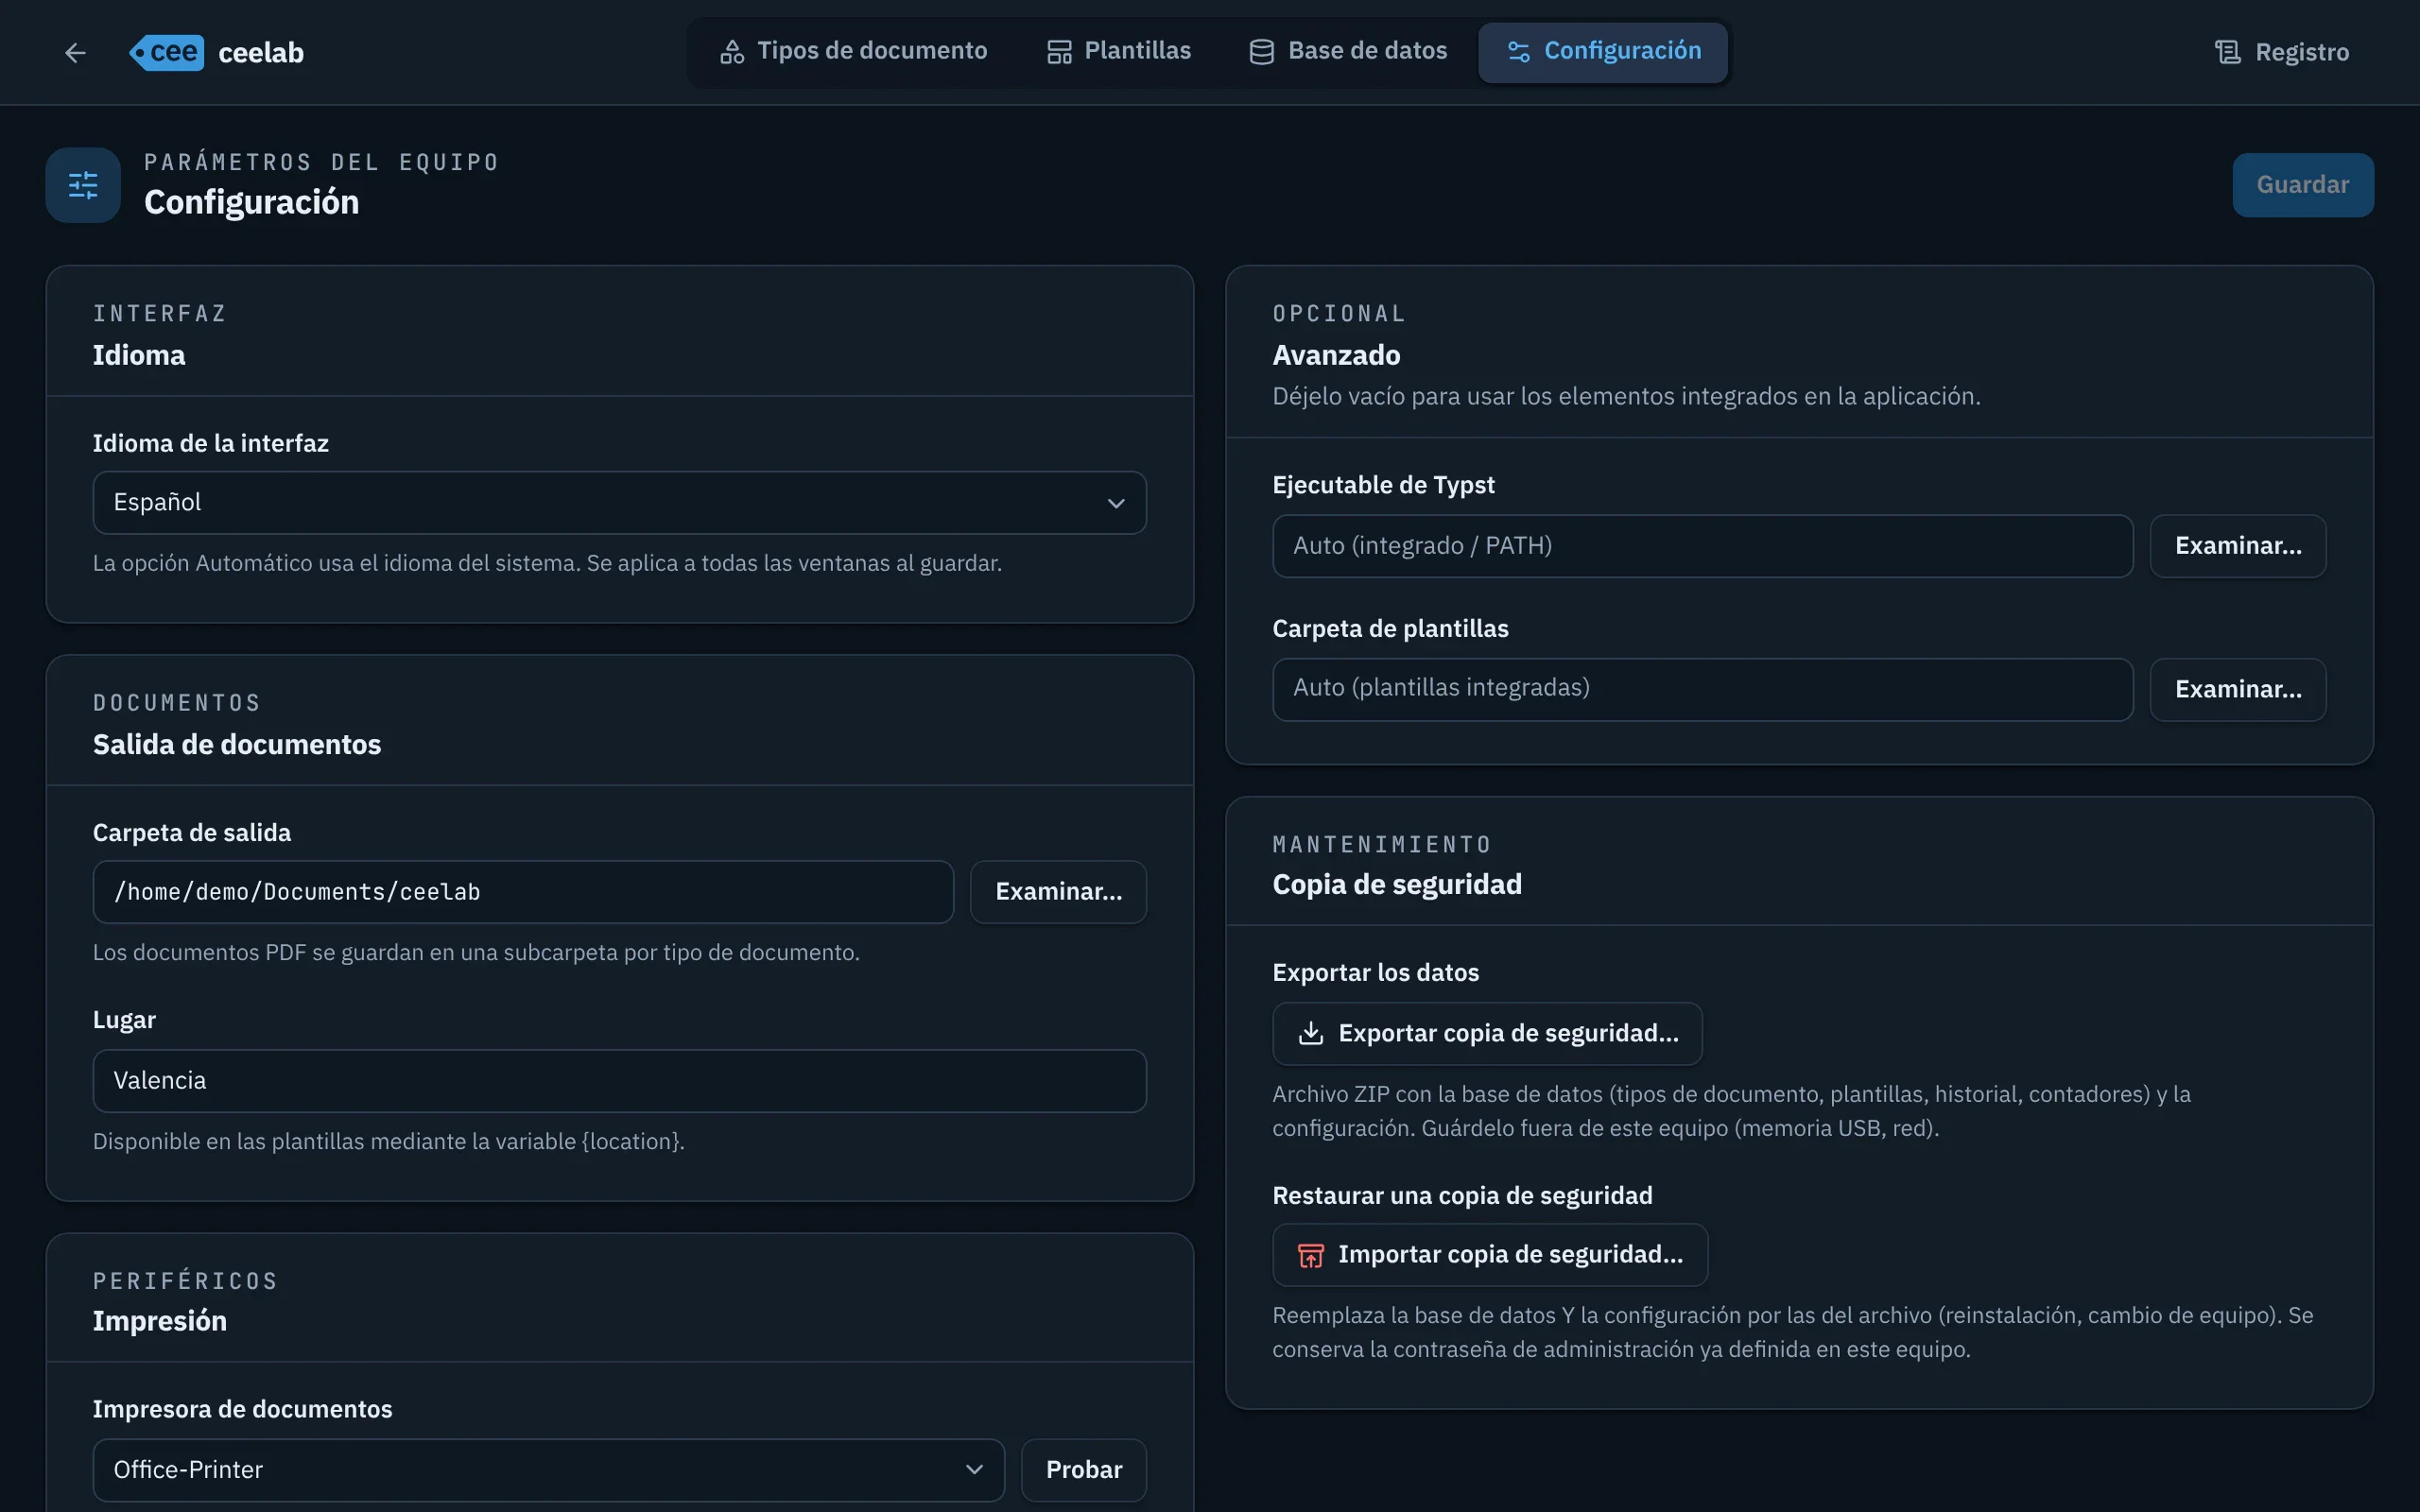Click the Tipos de documento tab icon

coord(732,52)
